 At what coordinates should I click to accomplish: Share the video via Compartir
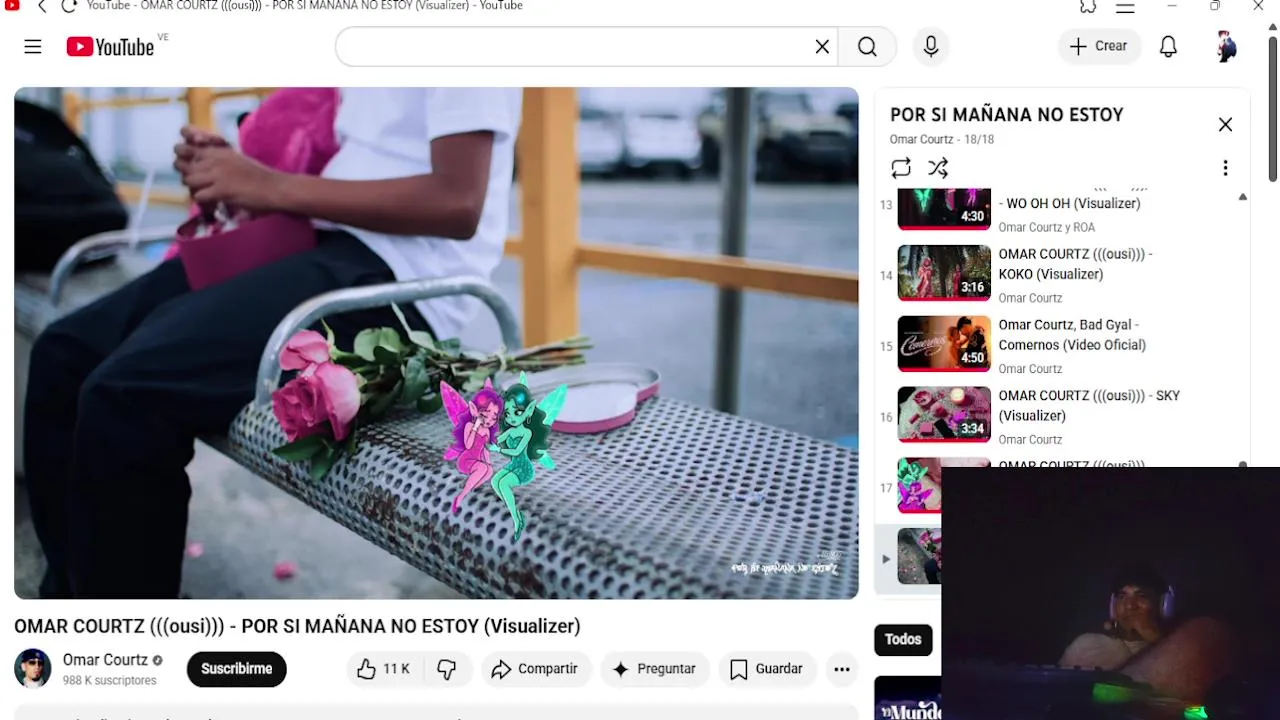tap(535, 669)
